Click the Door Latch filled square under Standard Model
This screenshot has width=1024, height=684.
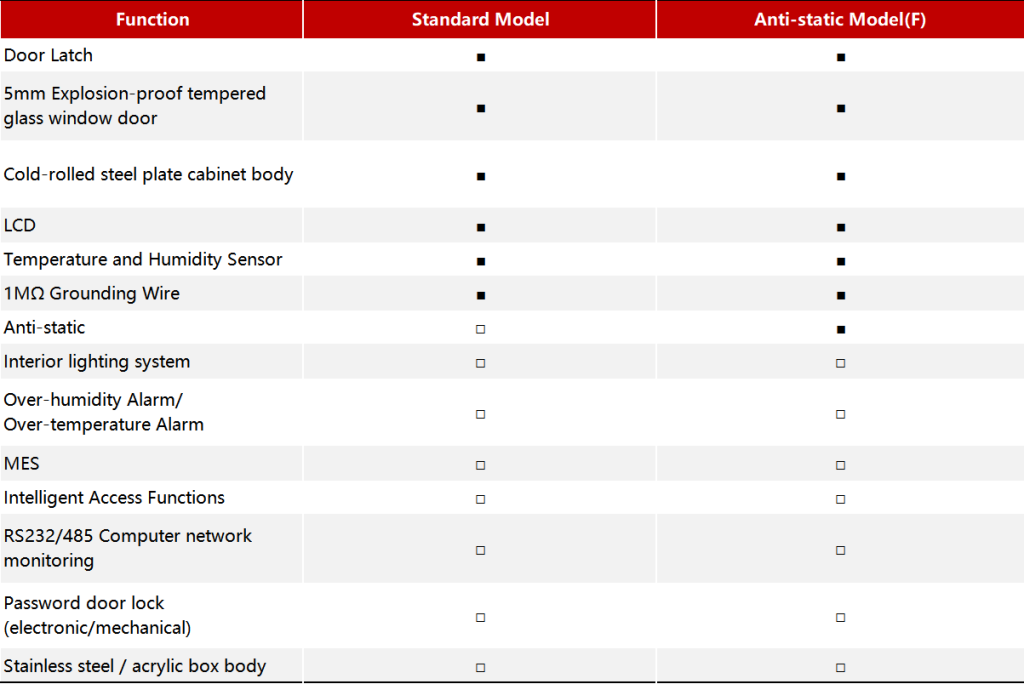pyautogui.click(x=481, y=57)
